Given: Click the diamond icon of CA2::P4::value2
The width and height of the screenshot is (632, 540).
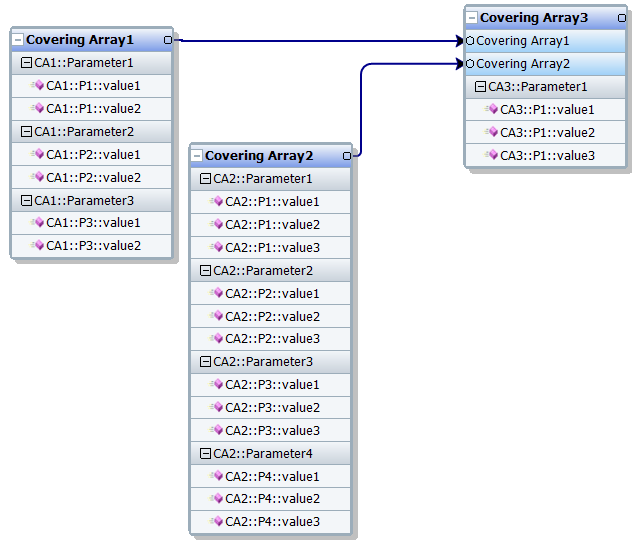Looking at the screenshot, I should pyautogui.click(x=217, y=498).
